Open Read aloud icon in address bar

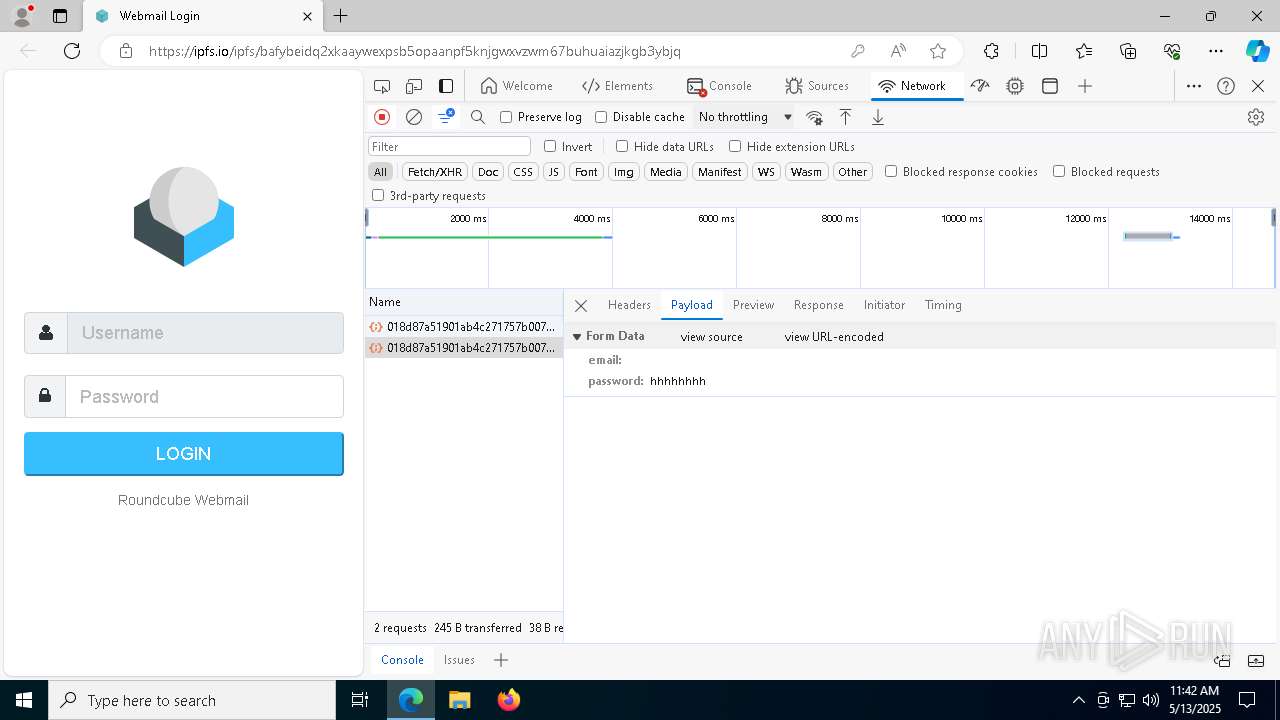[898, 51]
